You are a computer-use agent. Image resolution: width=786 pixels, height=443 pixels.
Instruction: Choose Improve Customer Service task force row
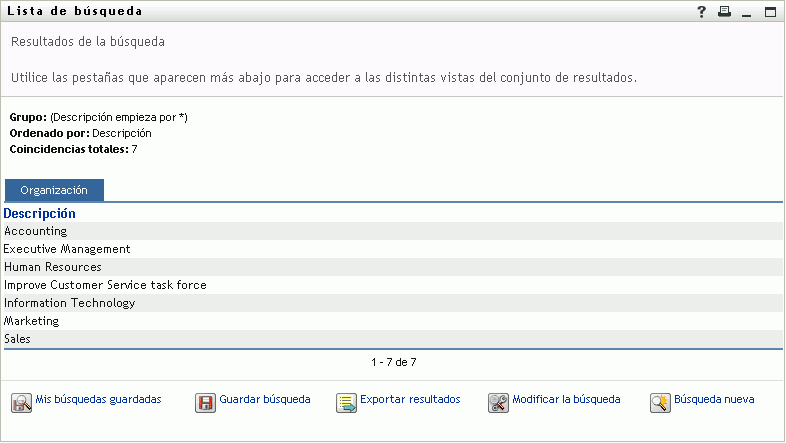[x=106, y=285]
